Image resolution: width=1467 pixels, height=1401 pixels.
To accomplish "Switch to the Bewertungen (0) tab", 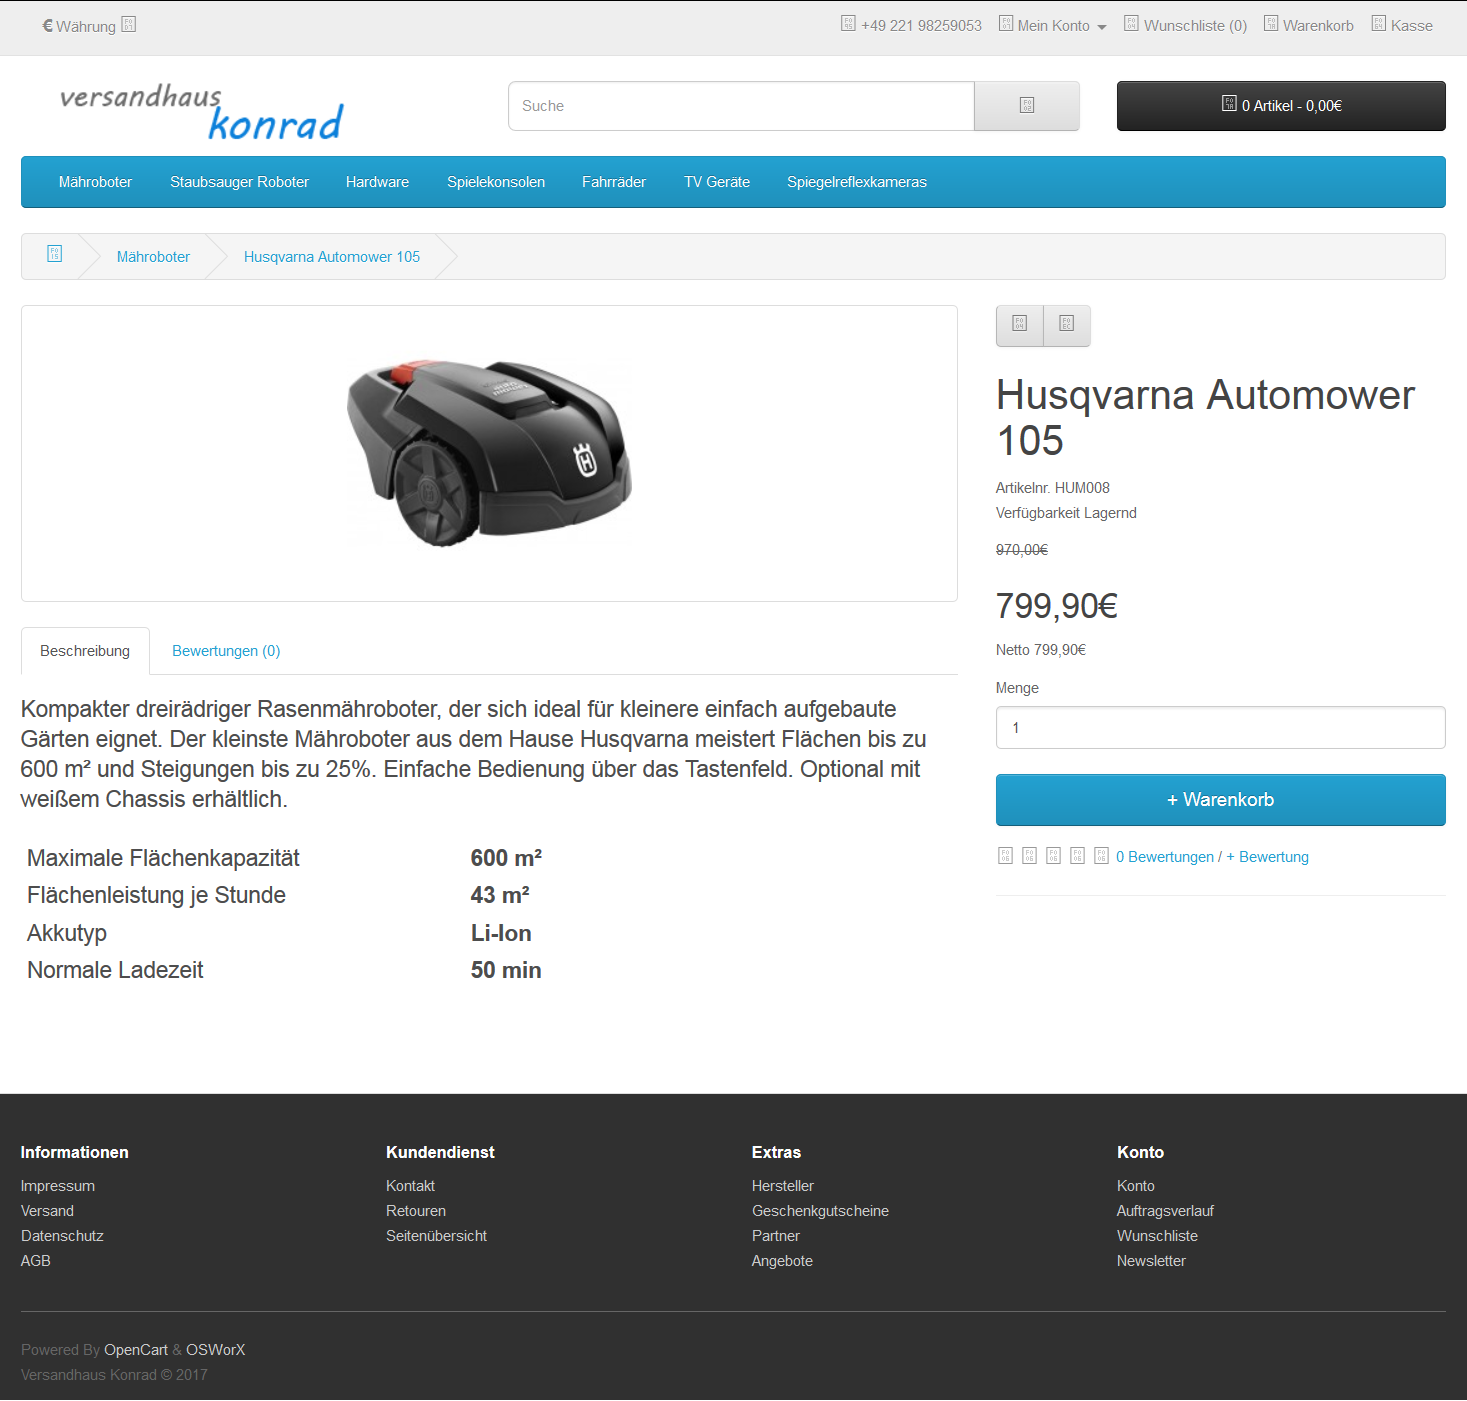I will tap(226, 651).
